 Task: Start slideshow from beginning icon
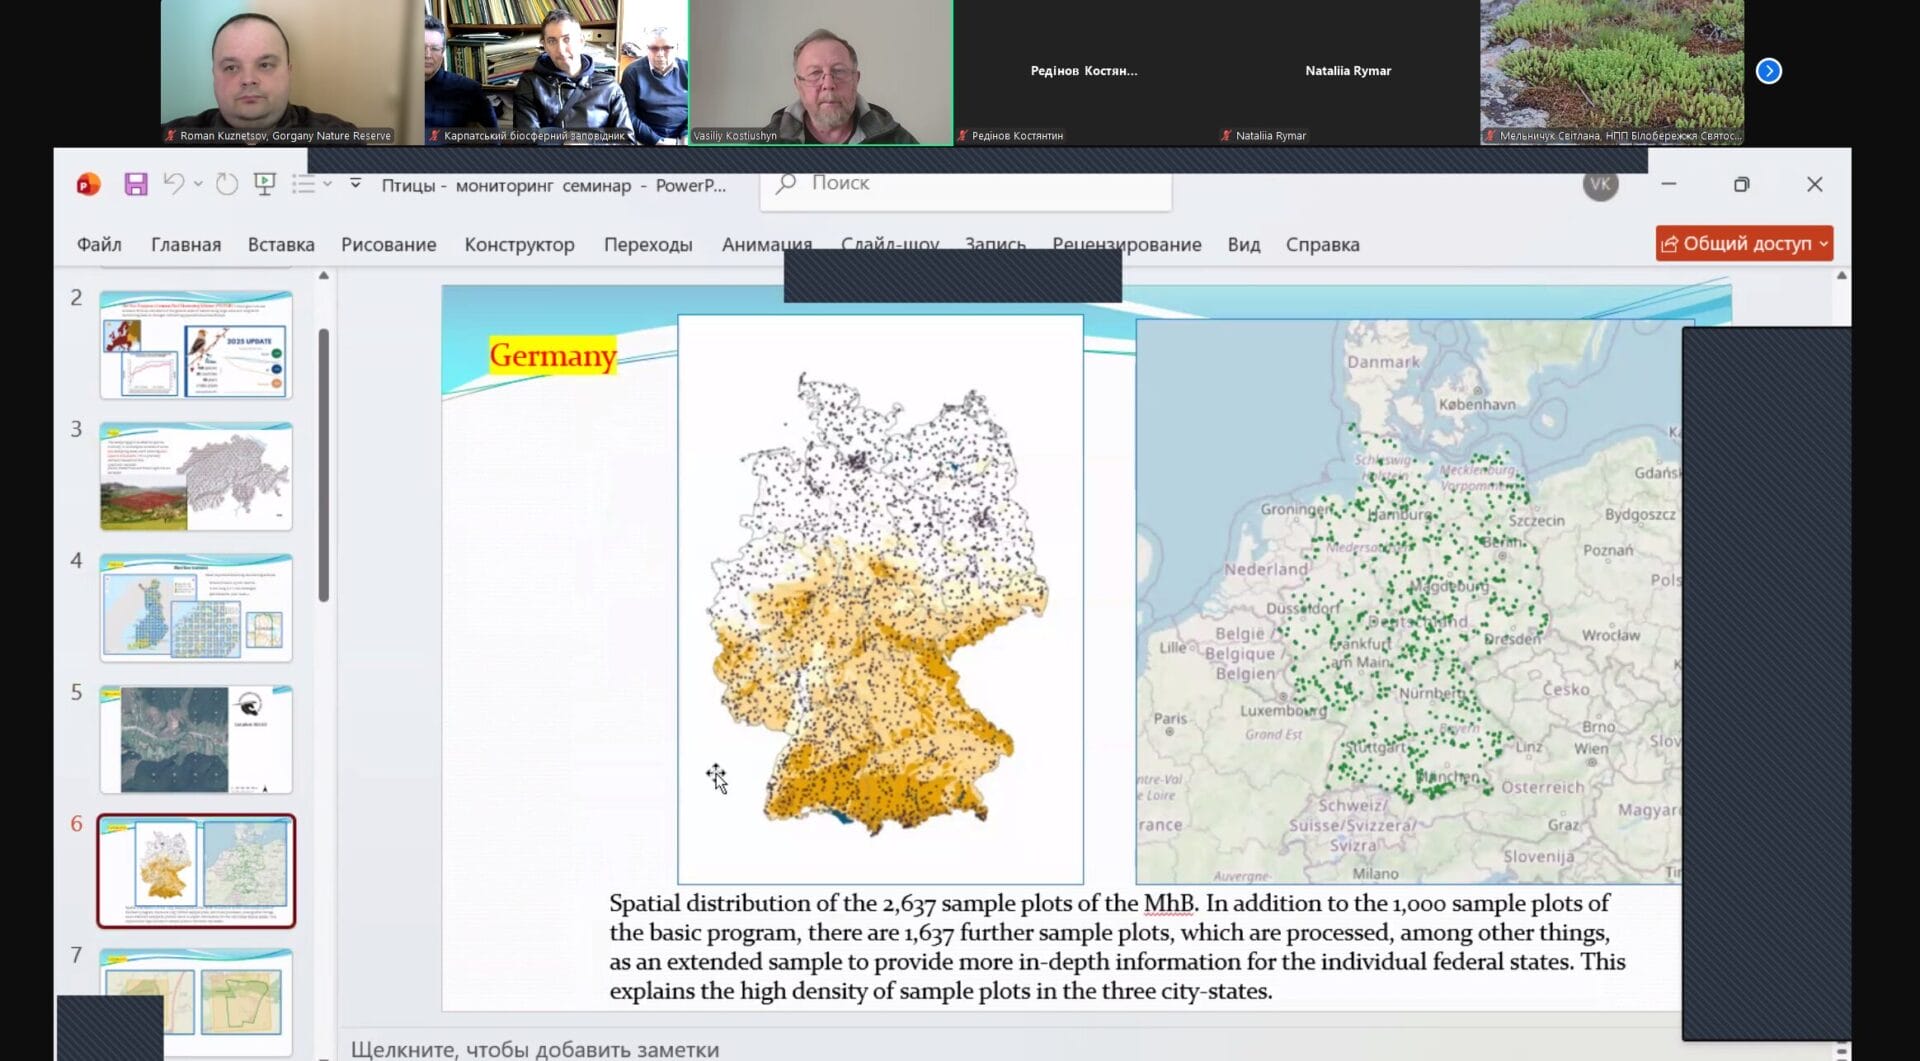click(x=265, y=184)
